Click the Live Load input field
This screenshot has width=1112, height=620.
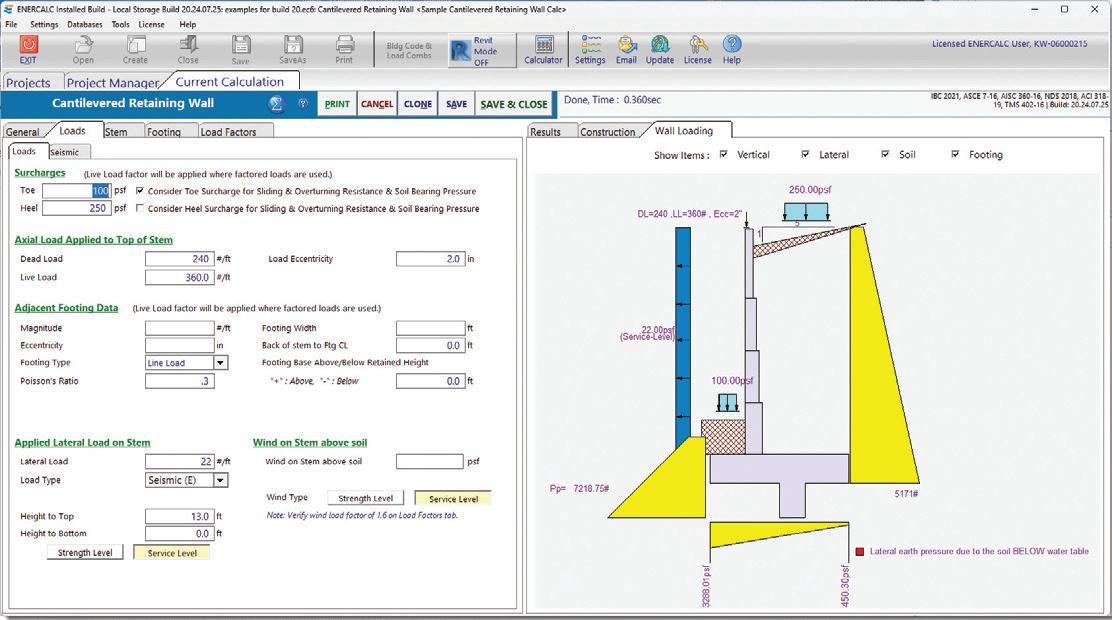[179, 277]
